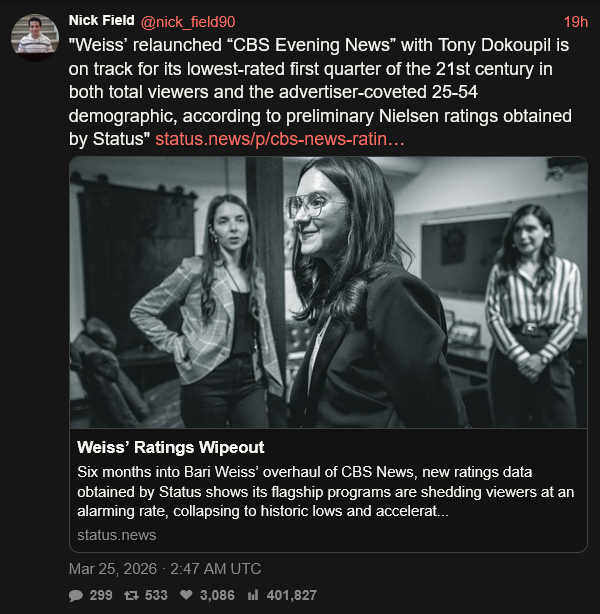Open Nick Field's profile avatar
This screenshot has width=600, height=614.
click(x=35, y=38)
